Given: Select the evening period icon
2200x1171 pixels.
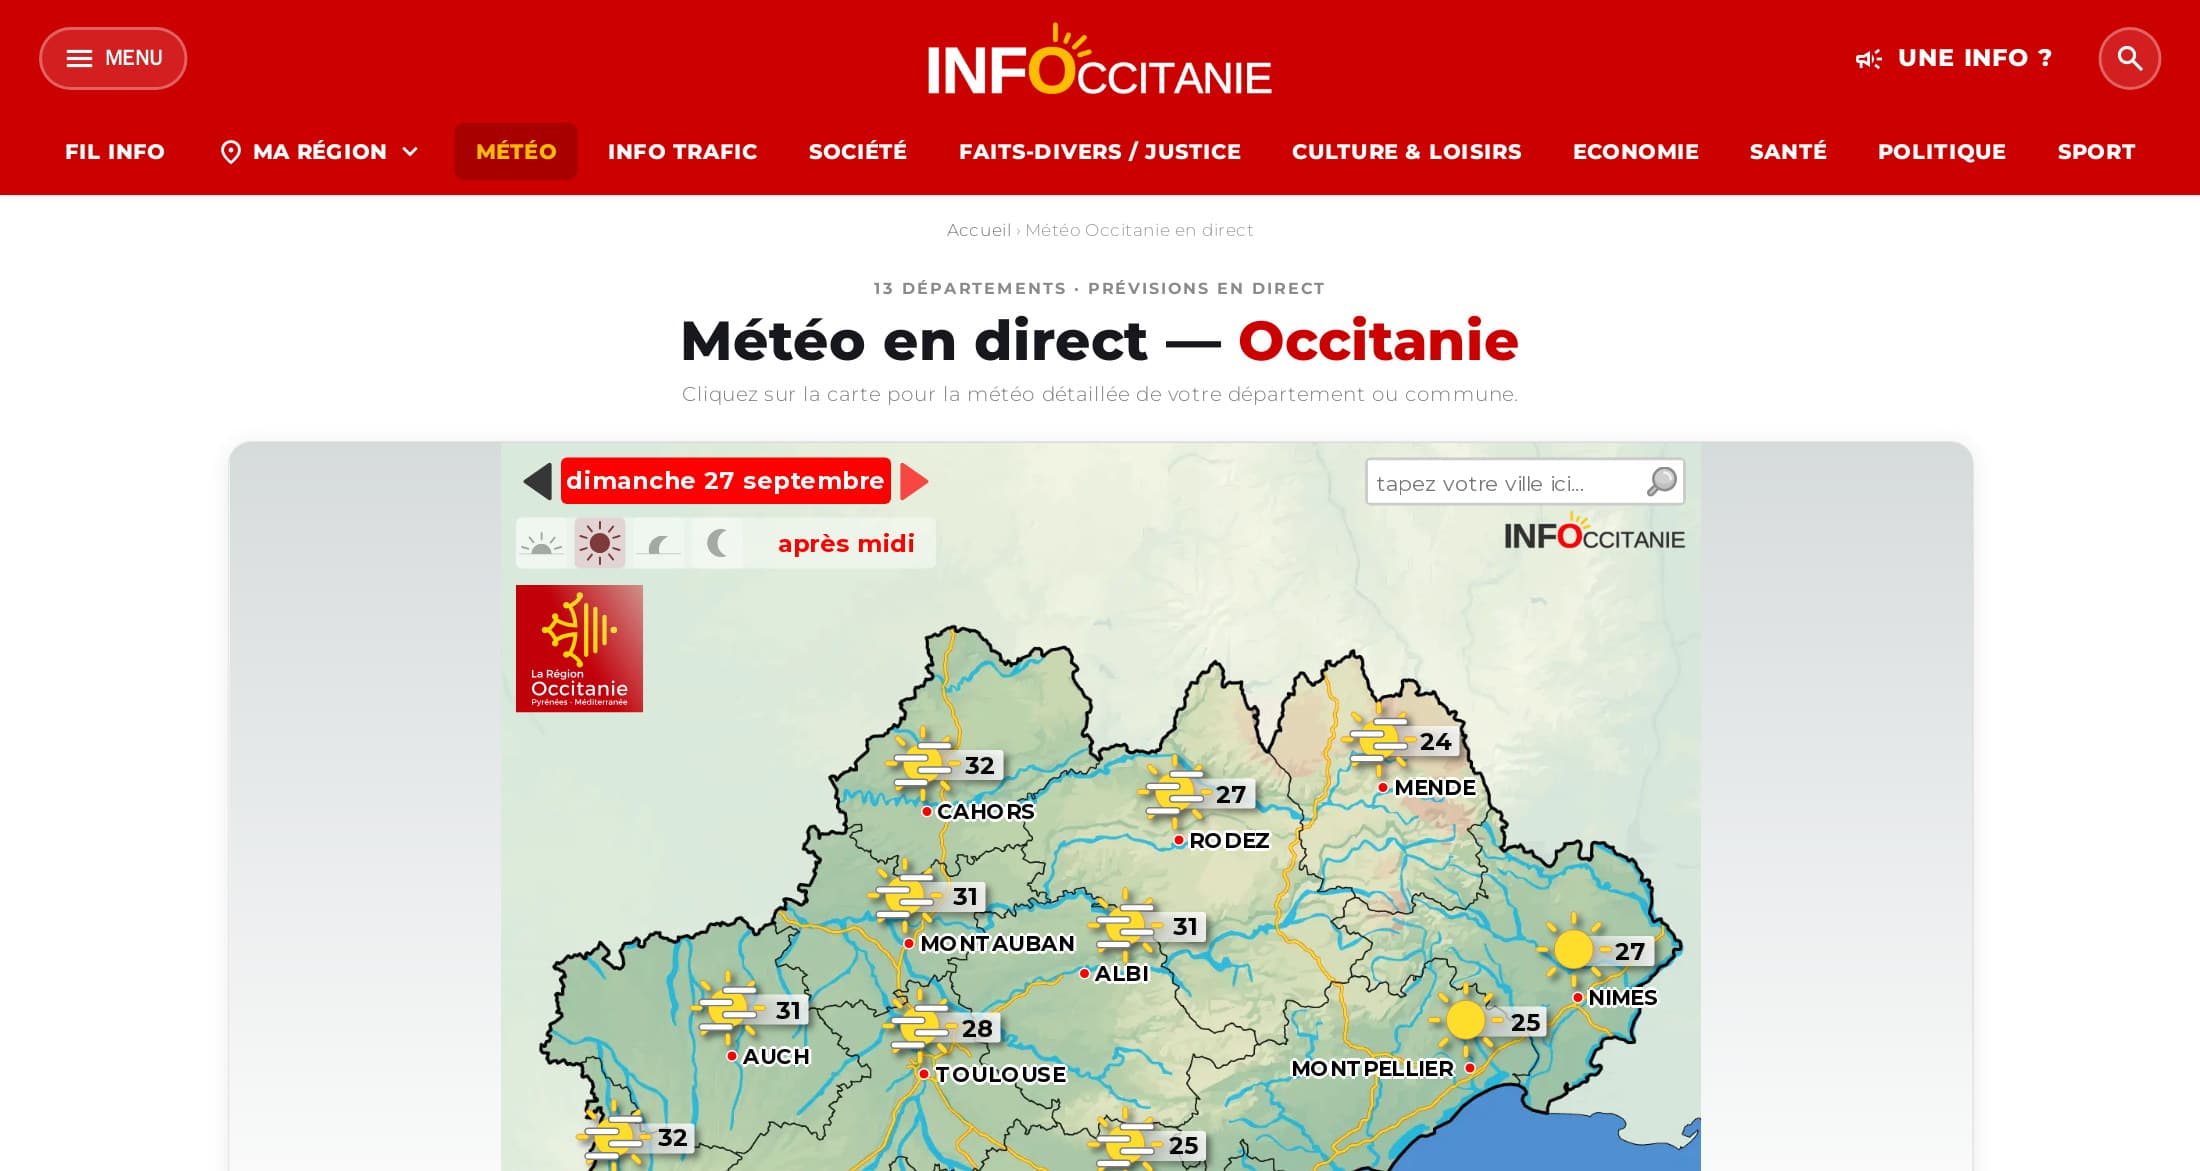Looking at the screenshot, I should point(659,543).
